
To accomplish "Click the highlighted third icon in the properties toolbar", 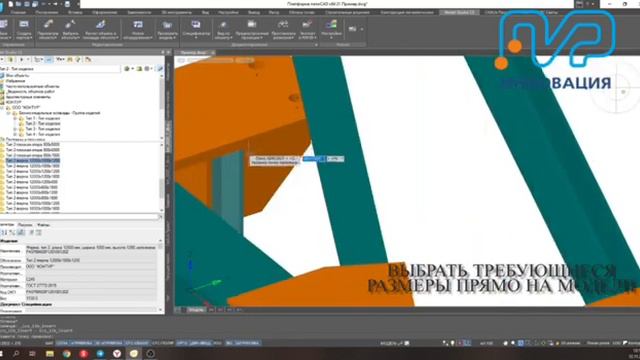I will click(x=21, y=233).
